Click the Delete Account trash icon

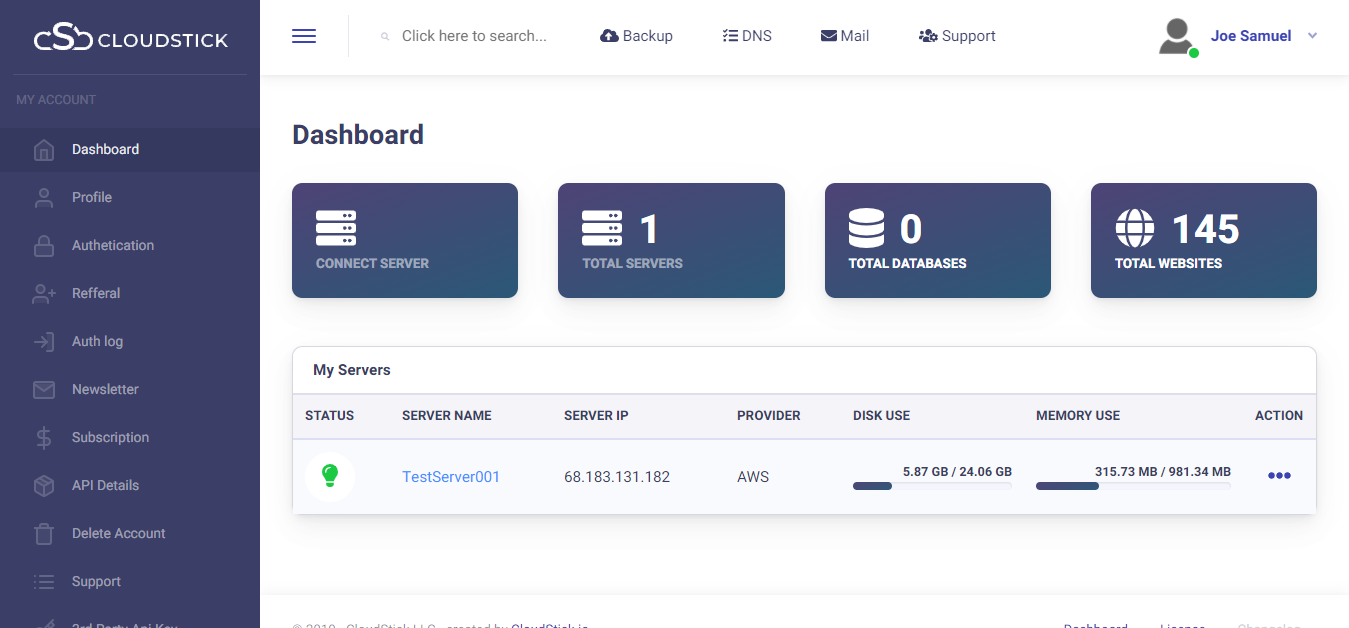pyautogui.click(x=44, y=533)
